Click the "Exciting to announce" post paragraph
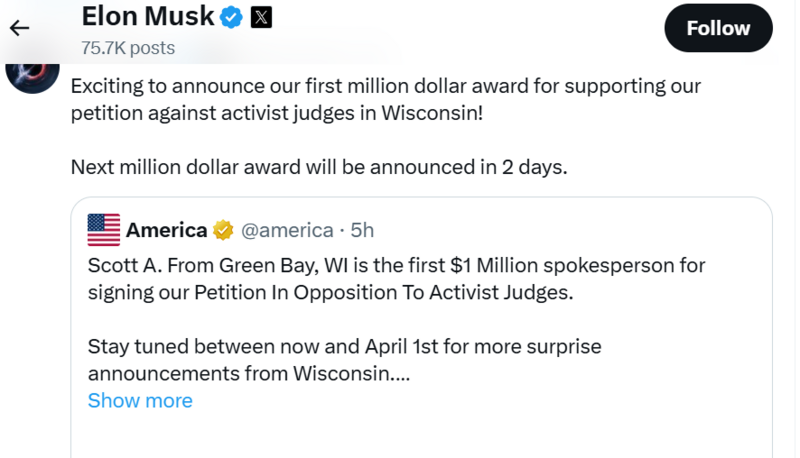The width and height of the screenshot is (800, 458). 385,99
